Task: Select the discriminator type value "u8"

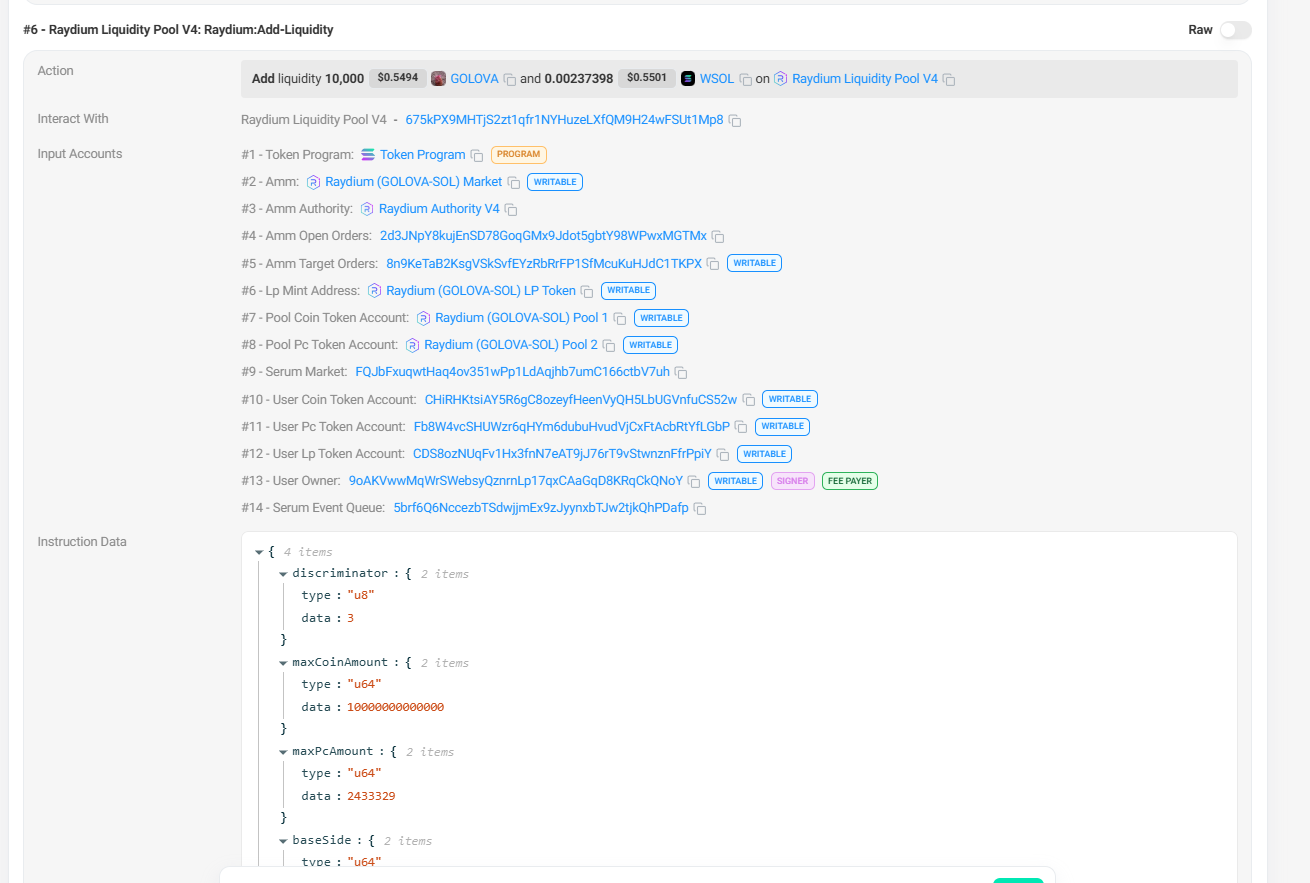Action: coord(361,595)
